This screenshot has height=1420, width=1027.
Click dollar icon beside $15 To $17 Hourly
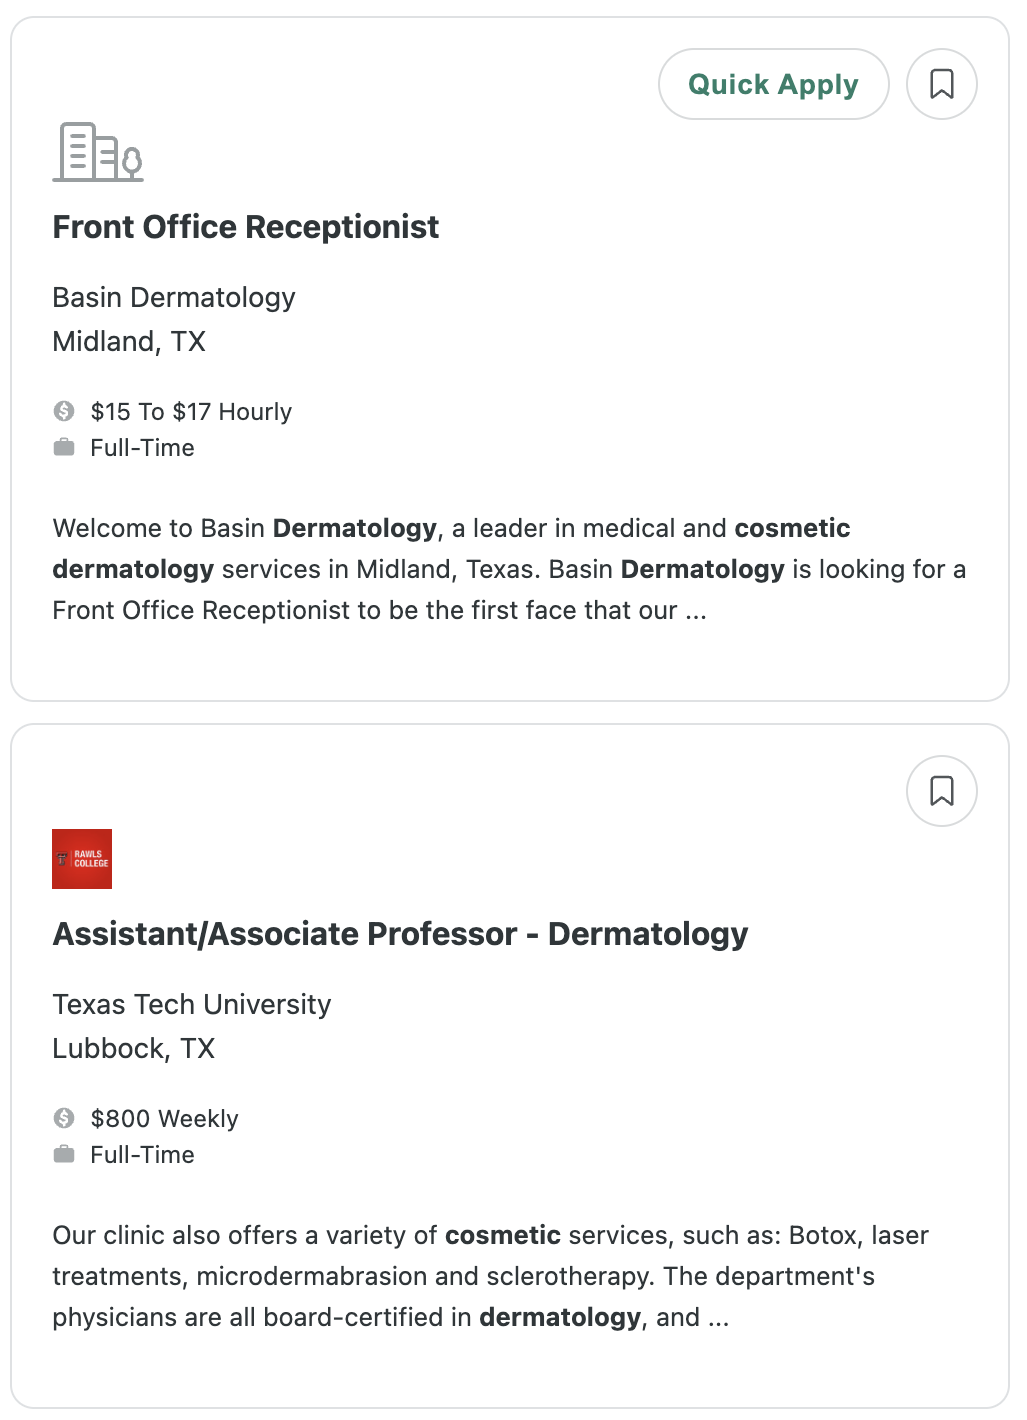[x=64, y=411]
